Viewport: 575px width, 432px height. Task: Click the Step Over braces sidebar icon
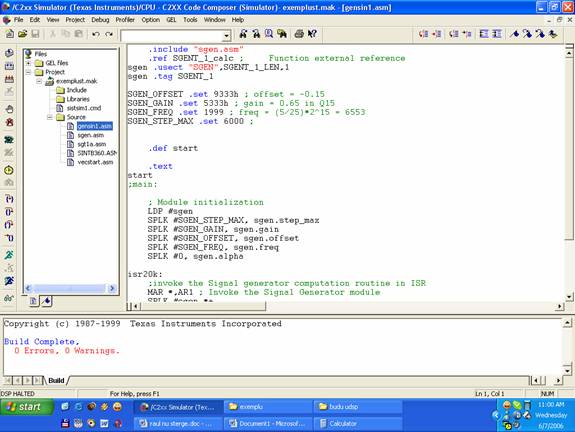coord(9,212)
